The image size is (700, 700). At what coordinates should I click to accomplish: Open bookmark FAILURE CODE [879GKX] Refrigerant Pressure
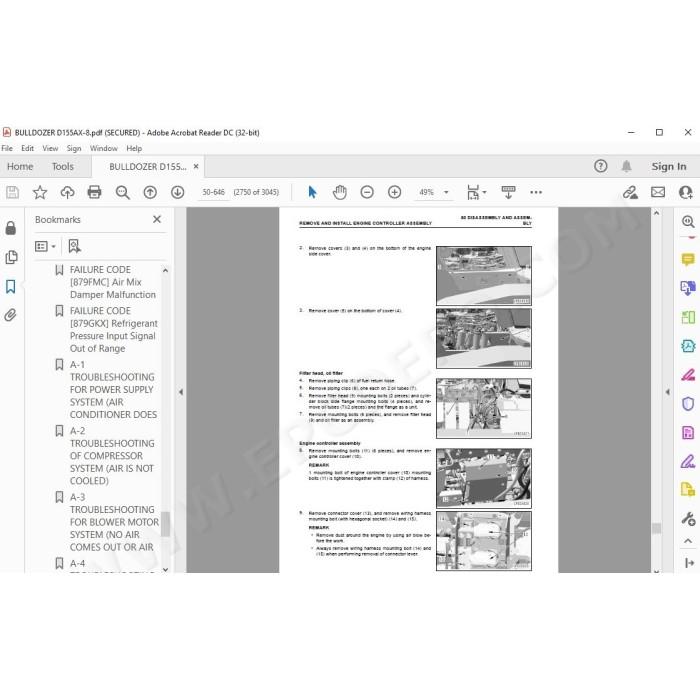click(114, 329)
